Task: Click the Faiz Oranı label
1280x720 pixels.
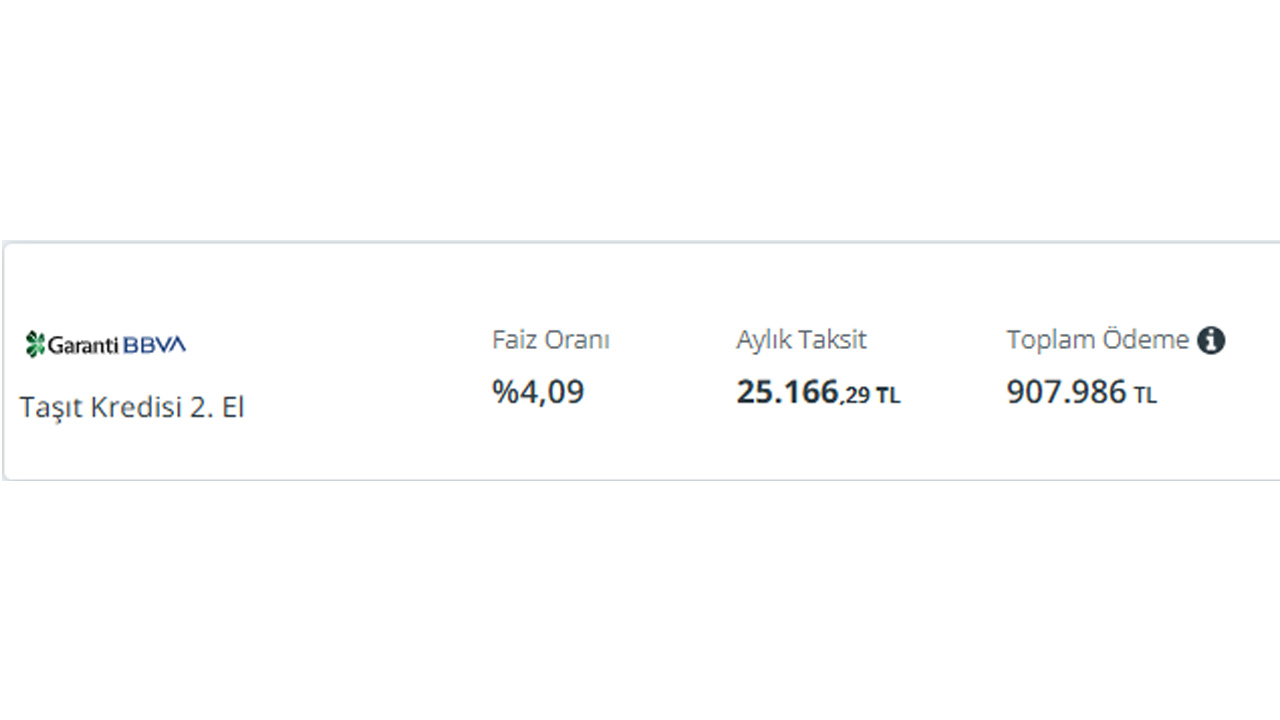Action: tap(550, 340)
